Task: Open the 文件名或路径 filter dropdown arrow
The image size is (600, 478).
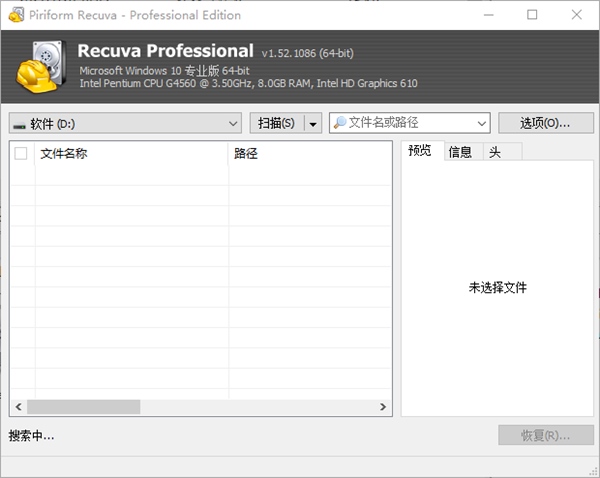Action: (481, 123)
